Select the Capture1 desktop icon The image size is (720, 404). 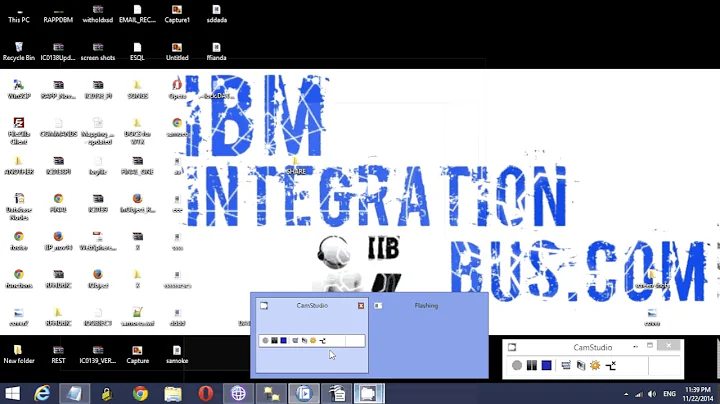pyautogui.click(x=177, y=14)
